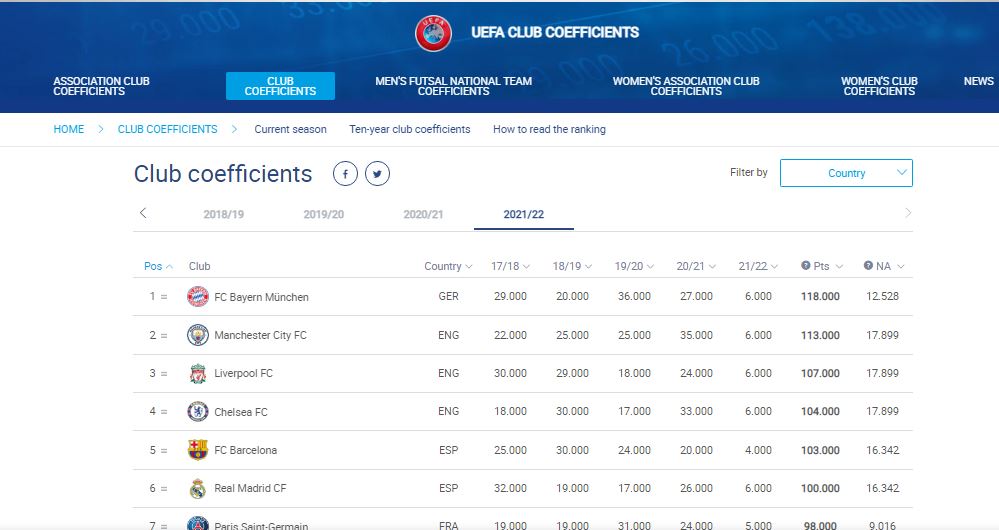Show earlier seasons with left arrow
Screen dimensions: 999x530
(143, 213)
